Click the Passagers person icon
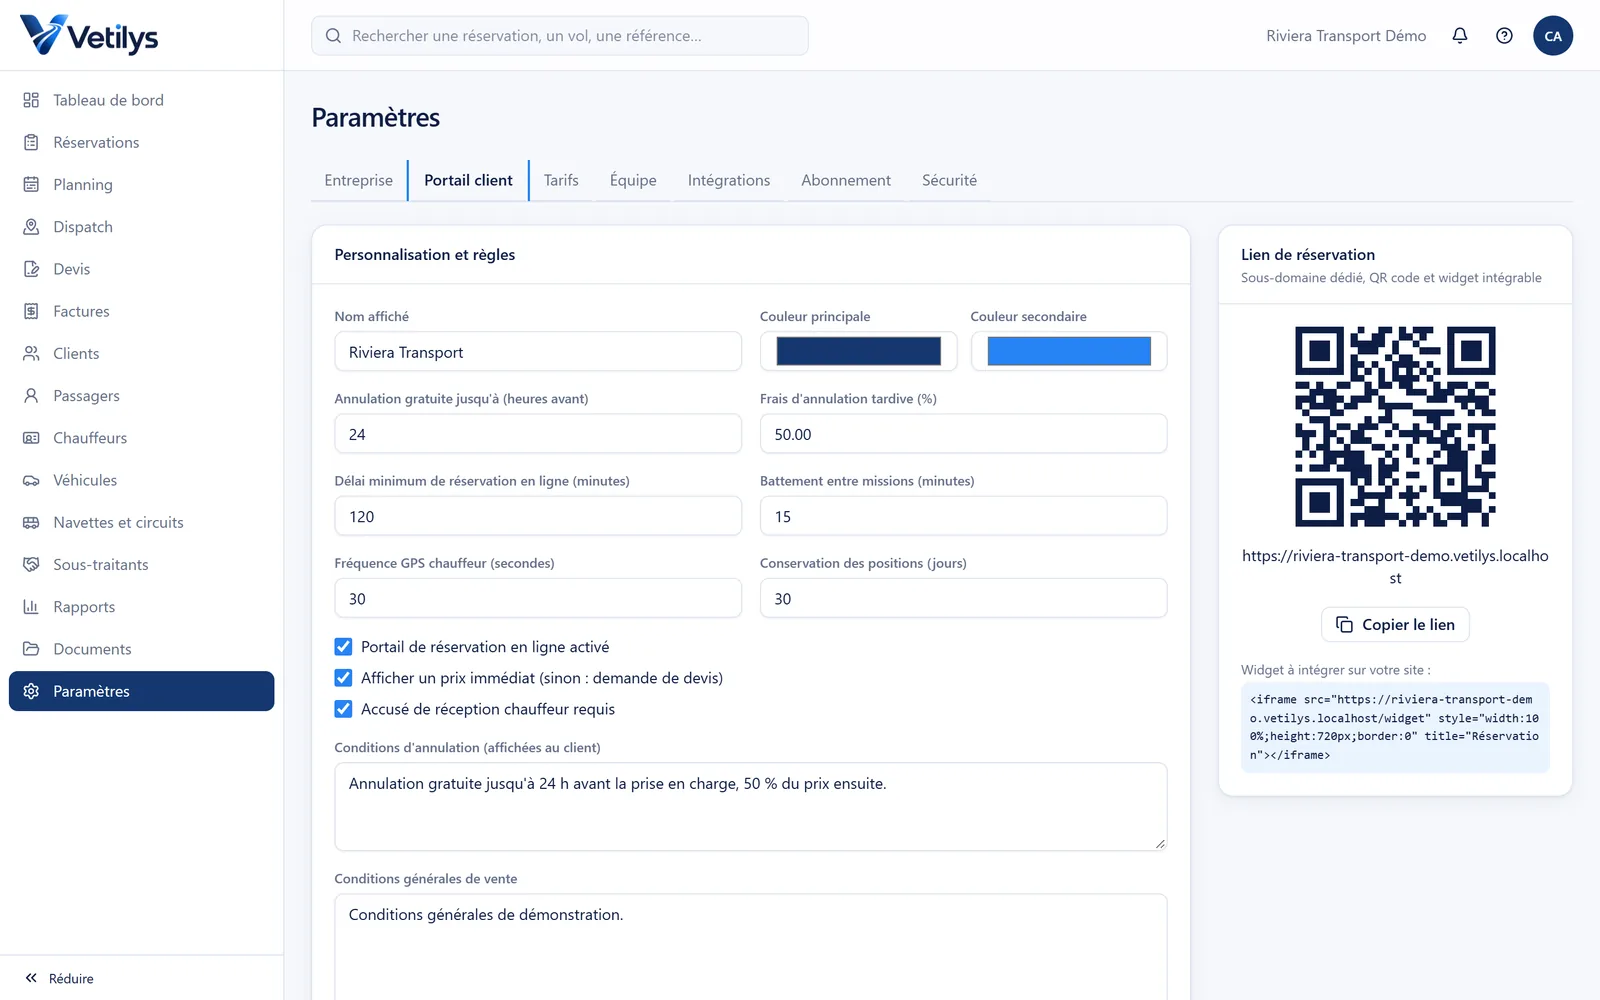The width and height of the screenshot is (1600, 1000). click(x=31, y=396)
